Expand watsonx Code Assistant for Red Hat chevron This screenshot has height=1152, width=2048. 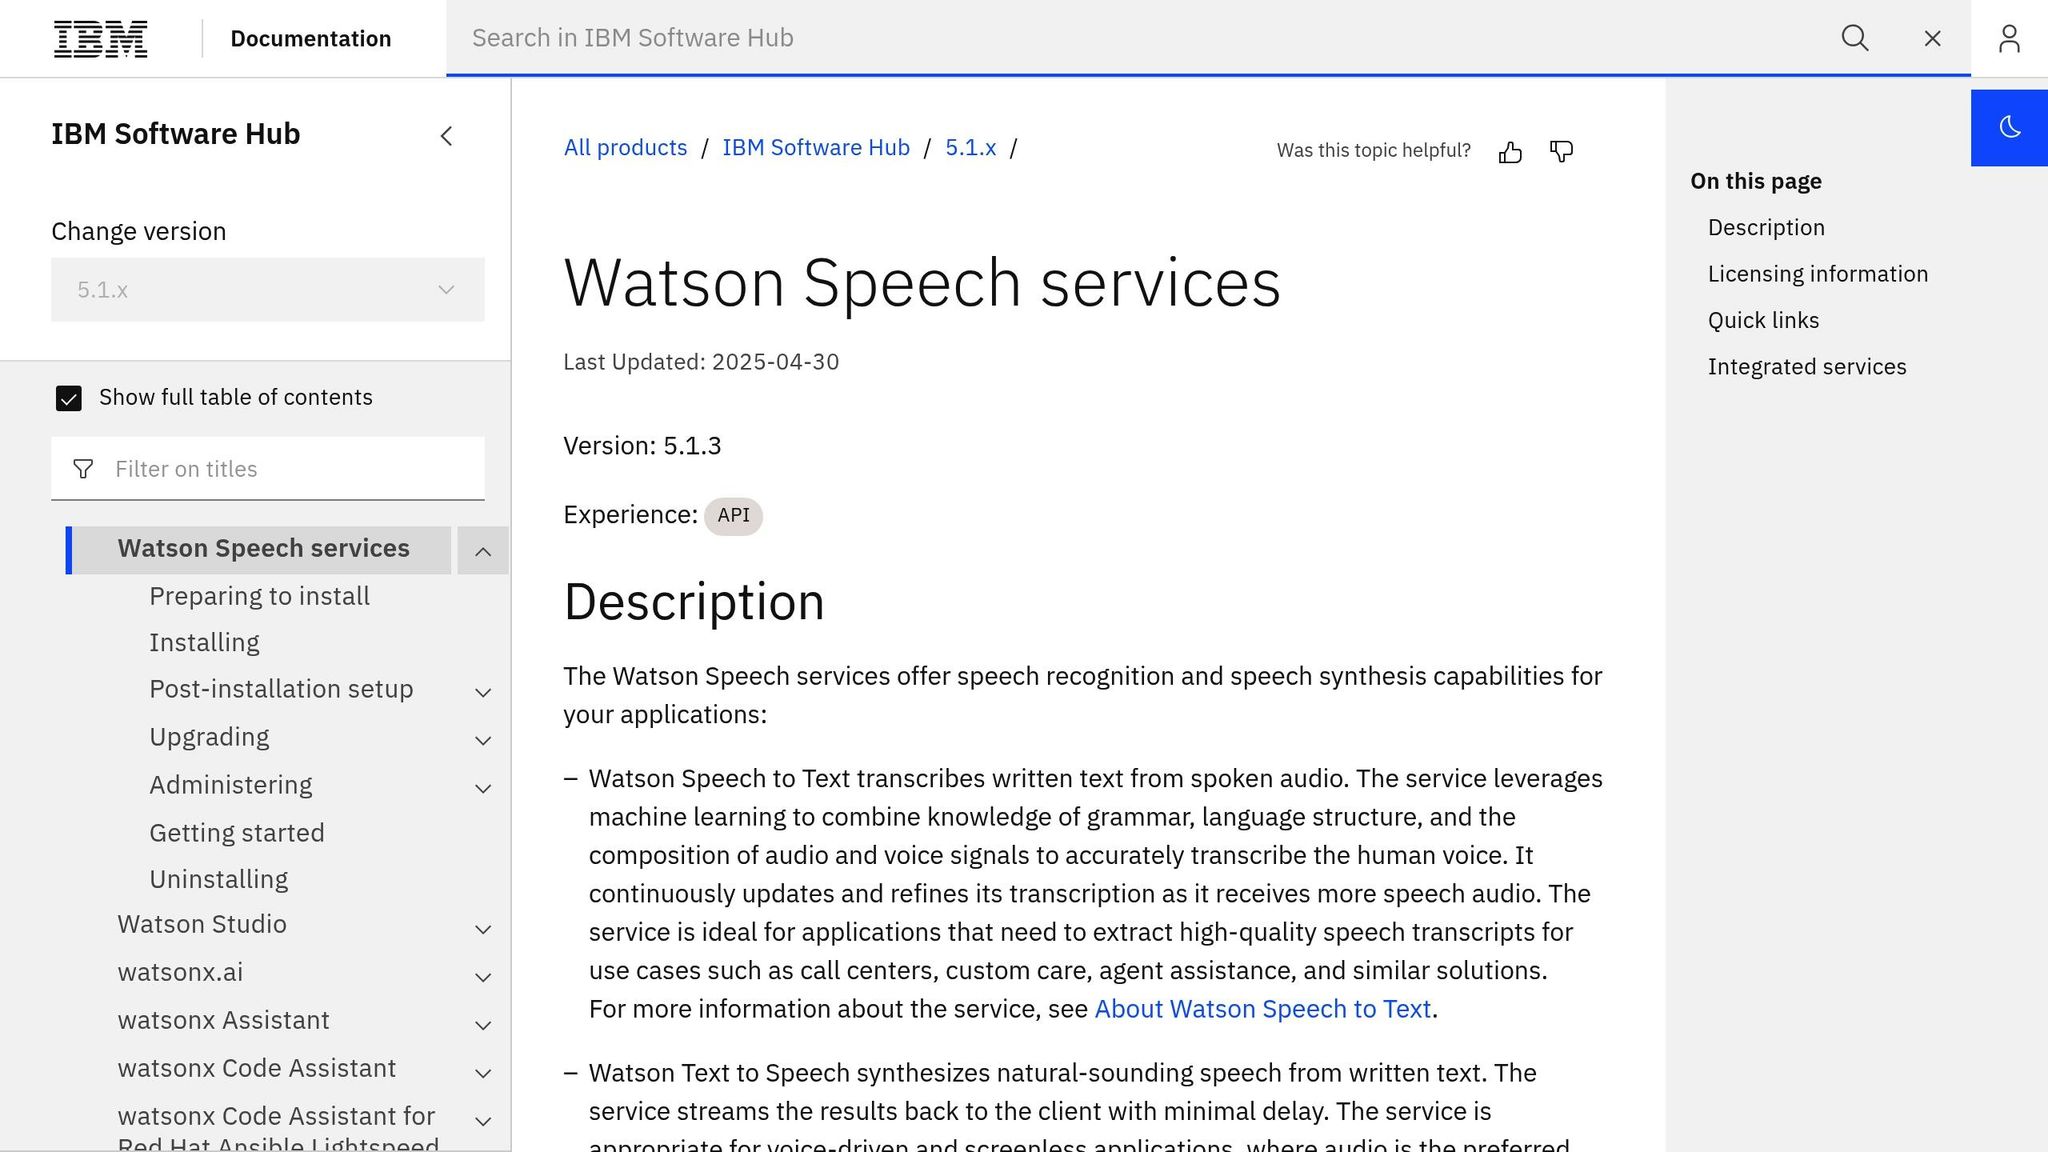(483, 1121)
